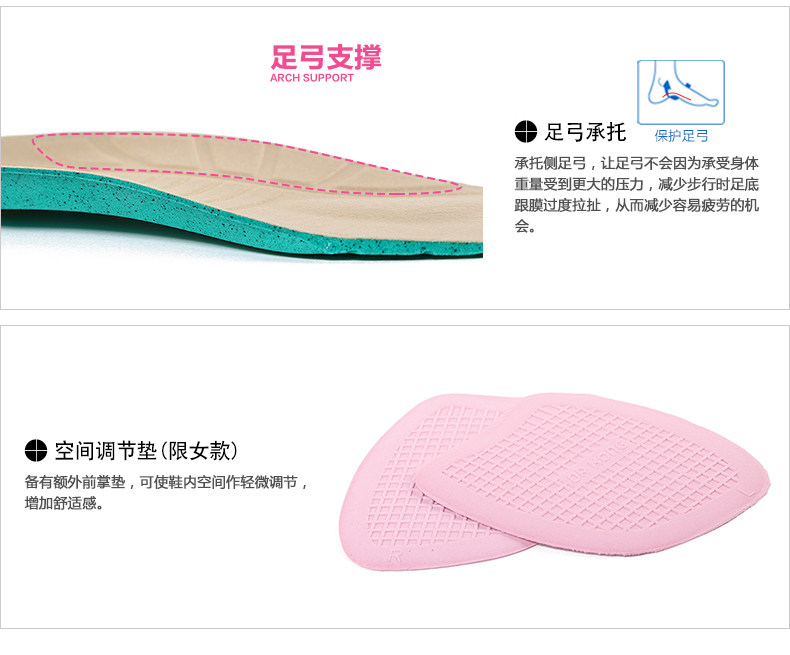
Task: Click the pink dashed arch outline
Action: click(x=246, y=163)
